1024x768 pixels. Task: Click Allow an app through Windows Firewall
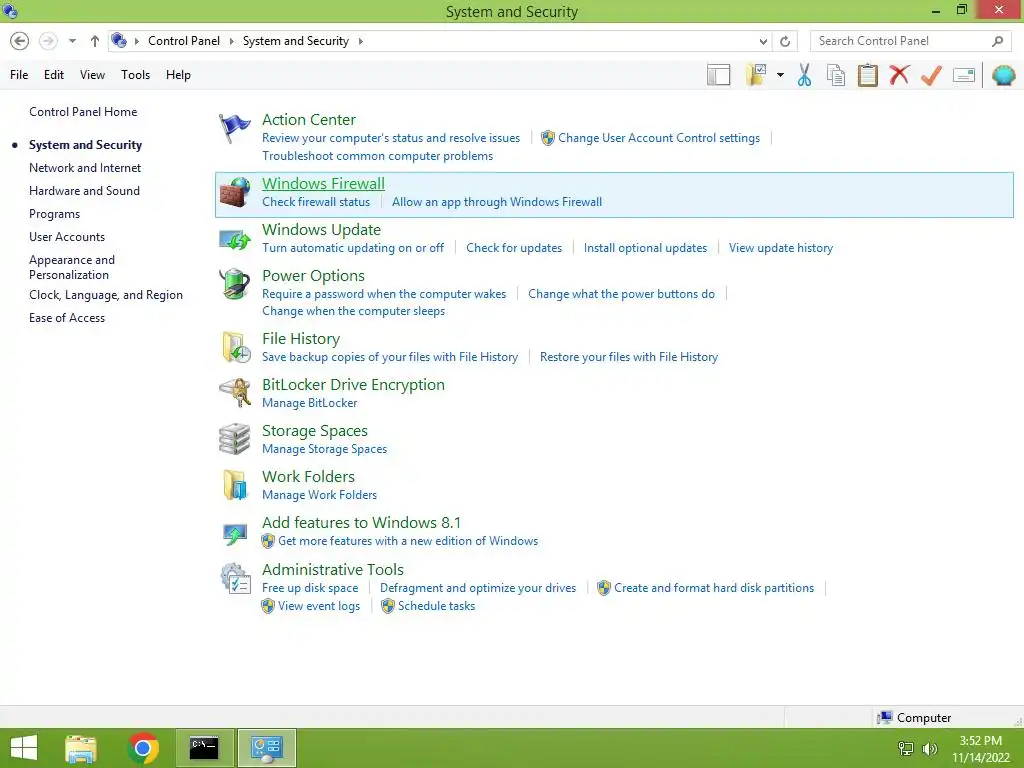[x=497, y=202]
